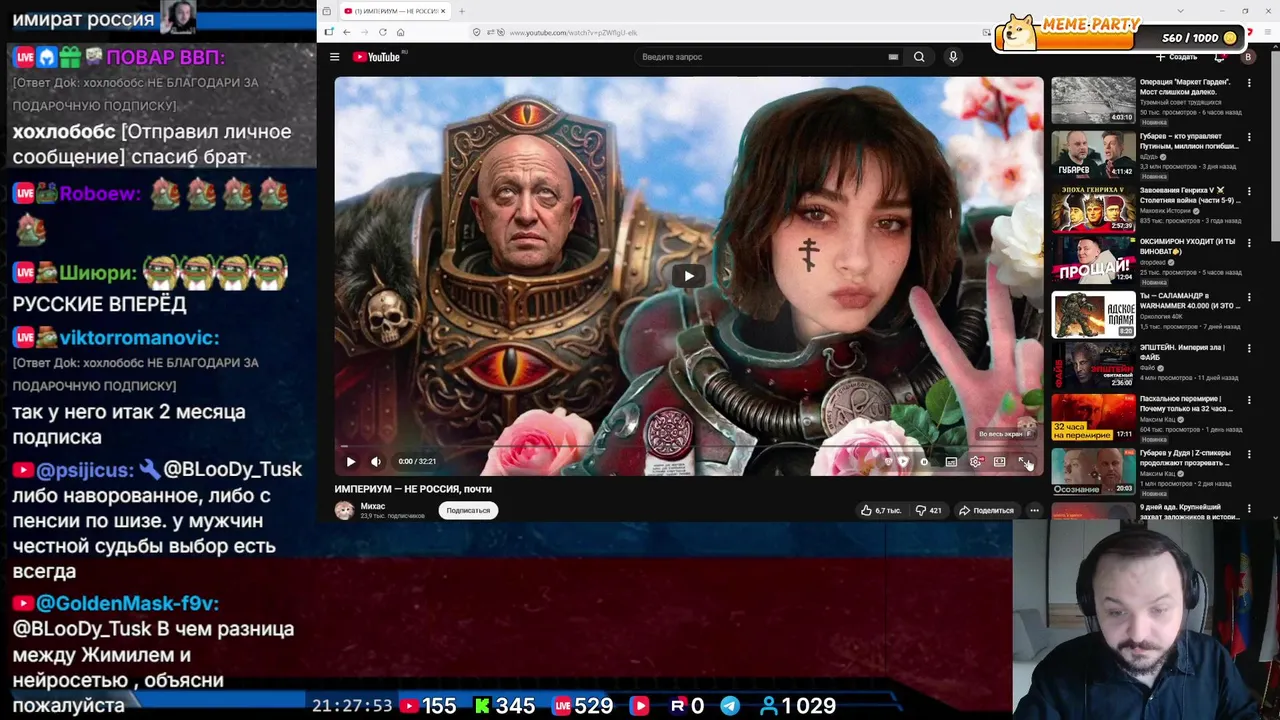This screenshot has height=720, width=1280.
Task: Open menu for Пасхальное перемирие video
Action: click(1249, 400)
